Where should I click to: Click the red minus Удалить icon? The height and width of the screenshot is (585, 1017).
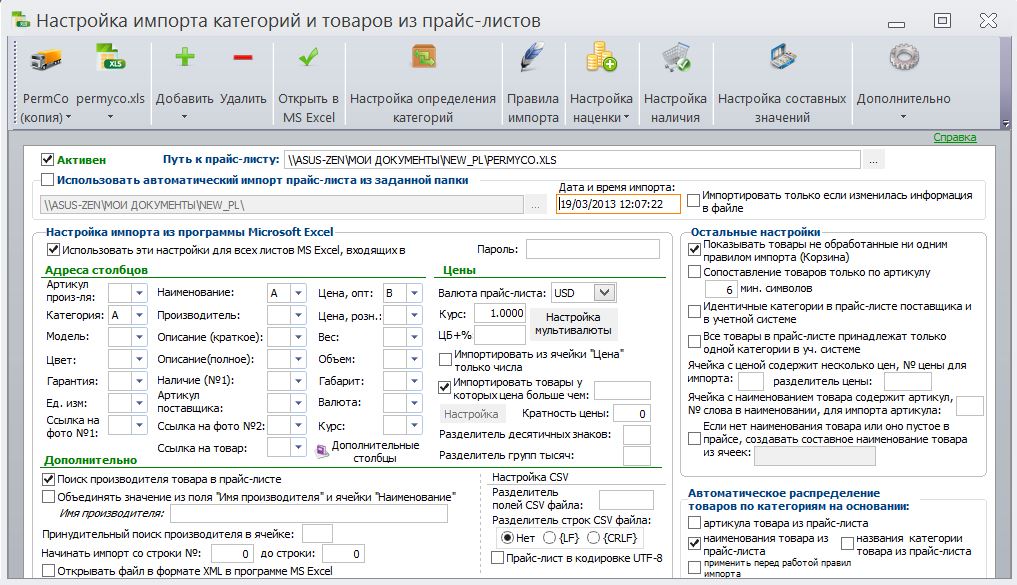[243, 57]
